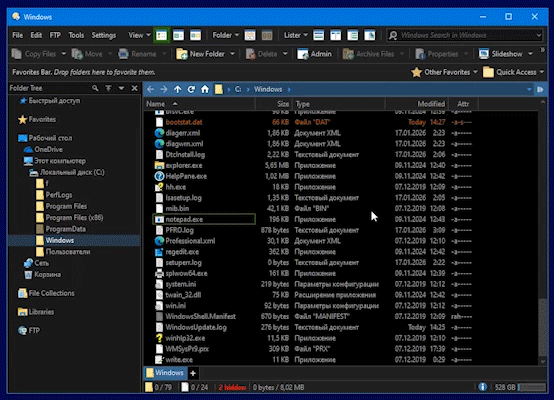Click the New Folder icon
The height and width of the screenshot is (400, 554).
click(182, 54)
